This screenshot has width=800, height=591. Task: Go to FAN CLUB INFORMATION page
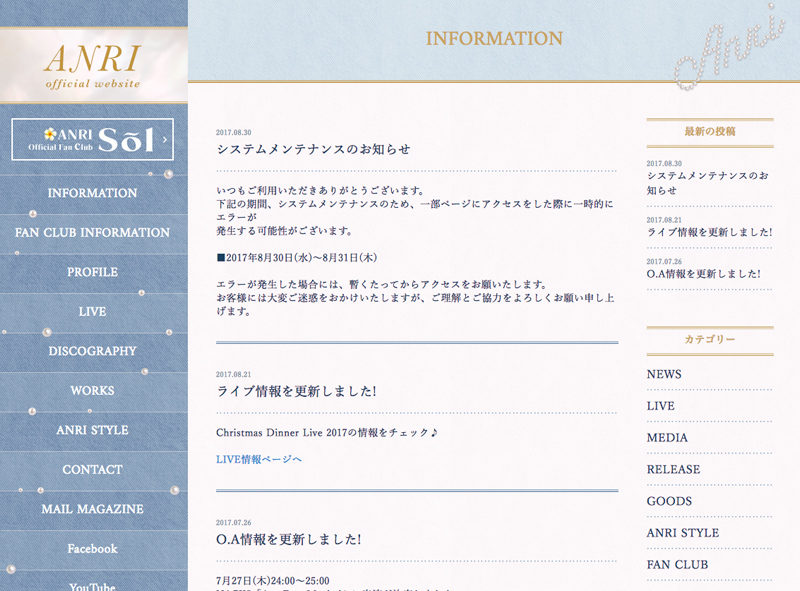(92, 233)
